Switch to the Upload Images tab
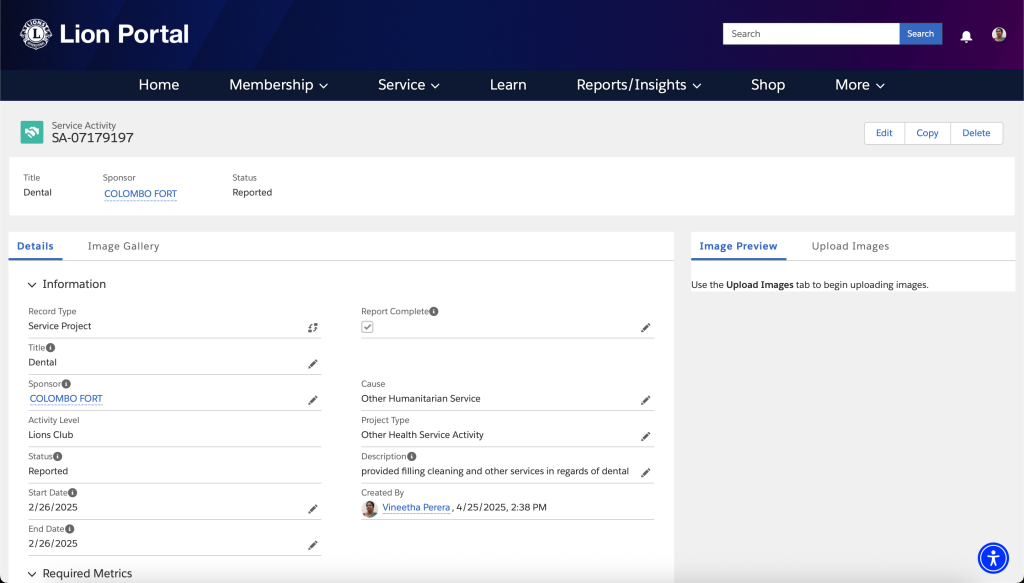1024x583 pixels. (850, 246)
